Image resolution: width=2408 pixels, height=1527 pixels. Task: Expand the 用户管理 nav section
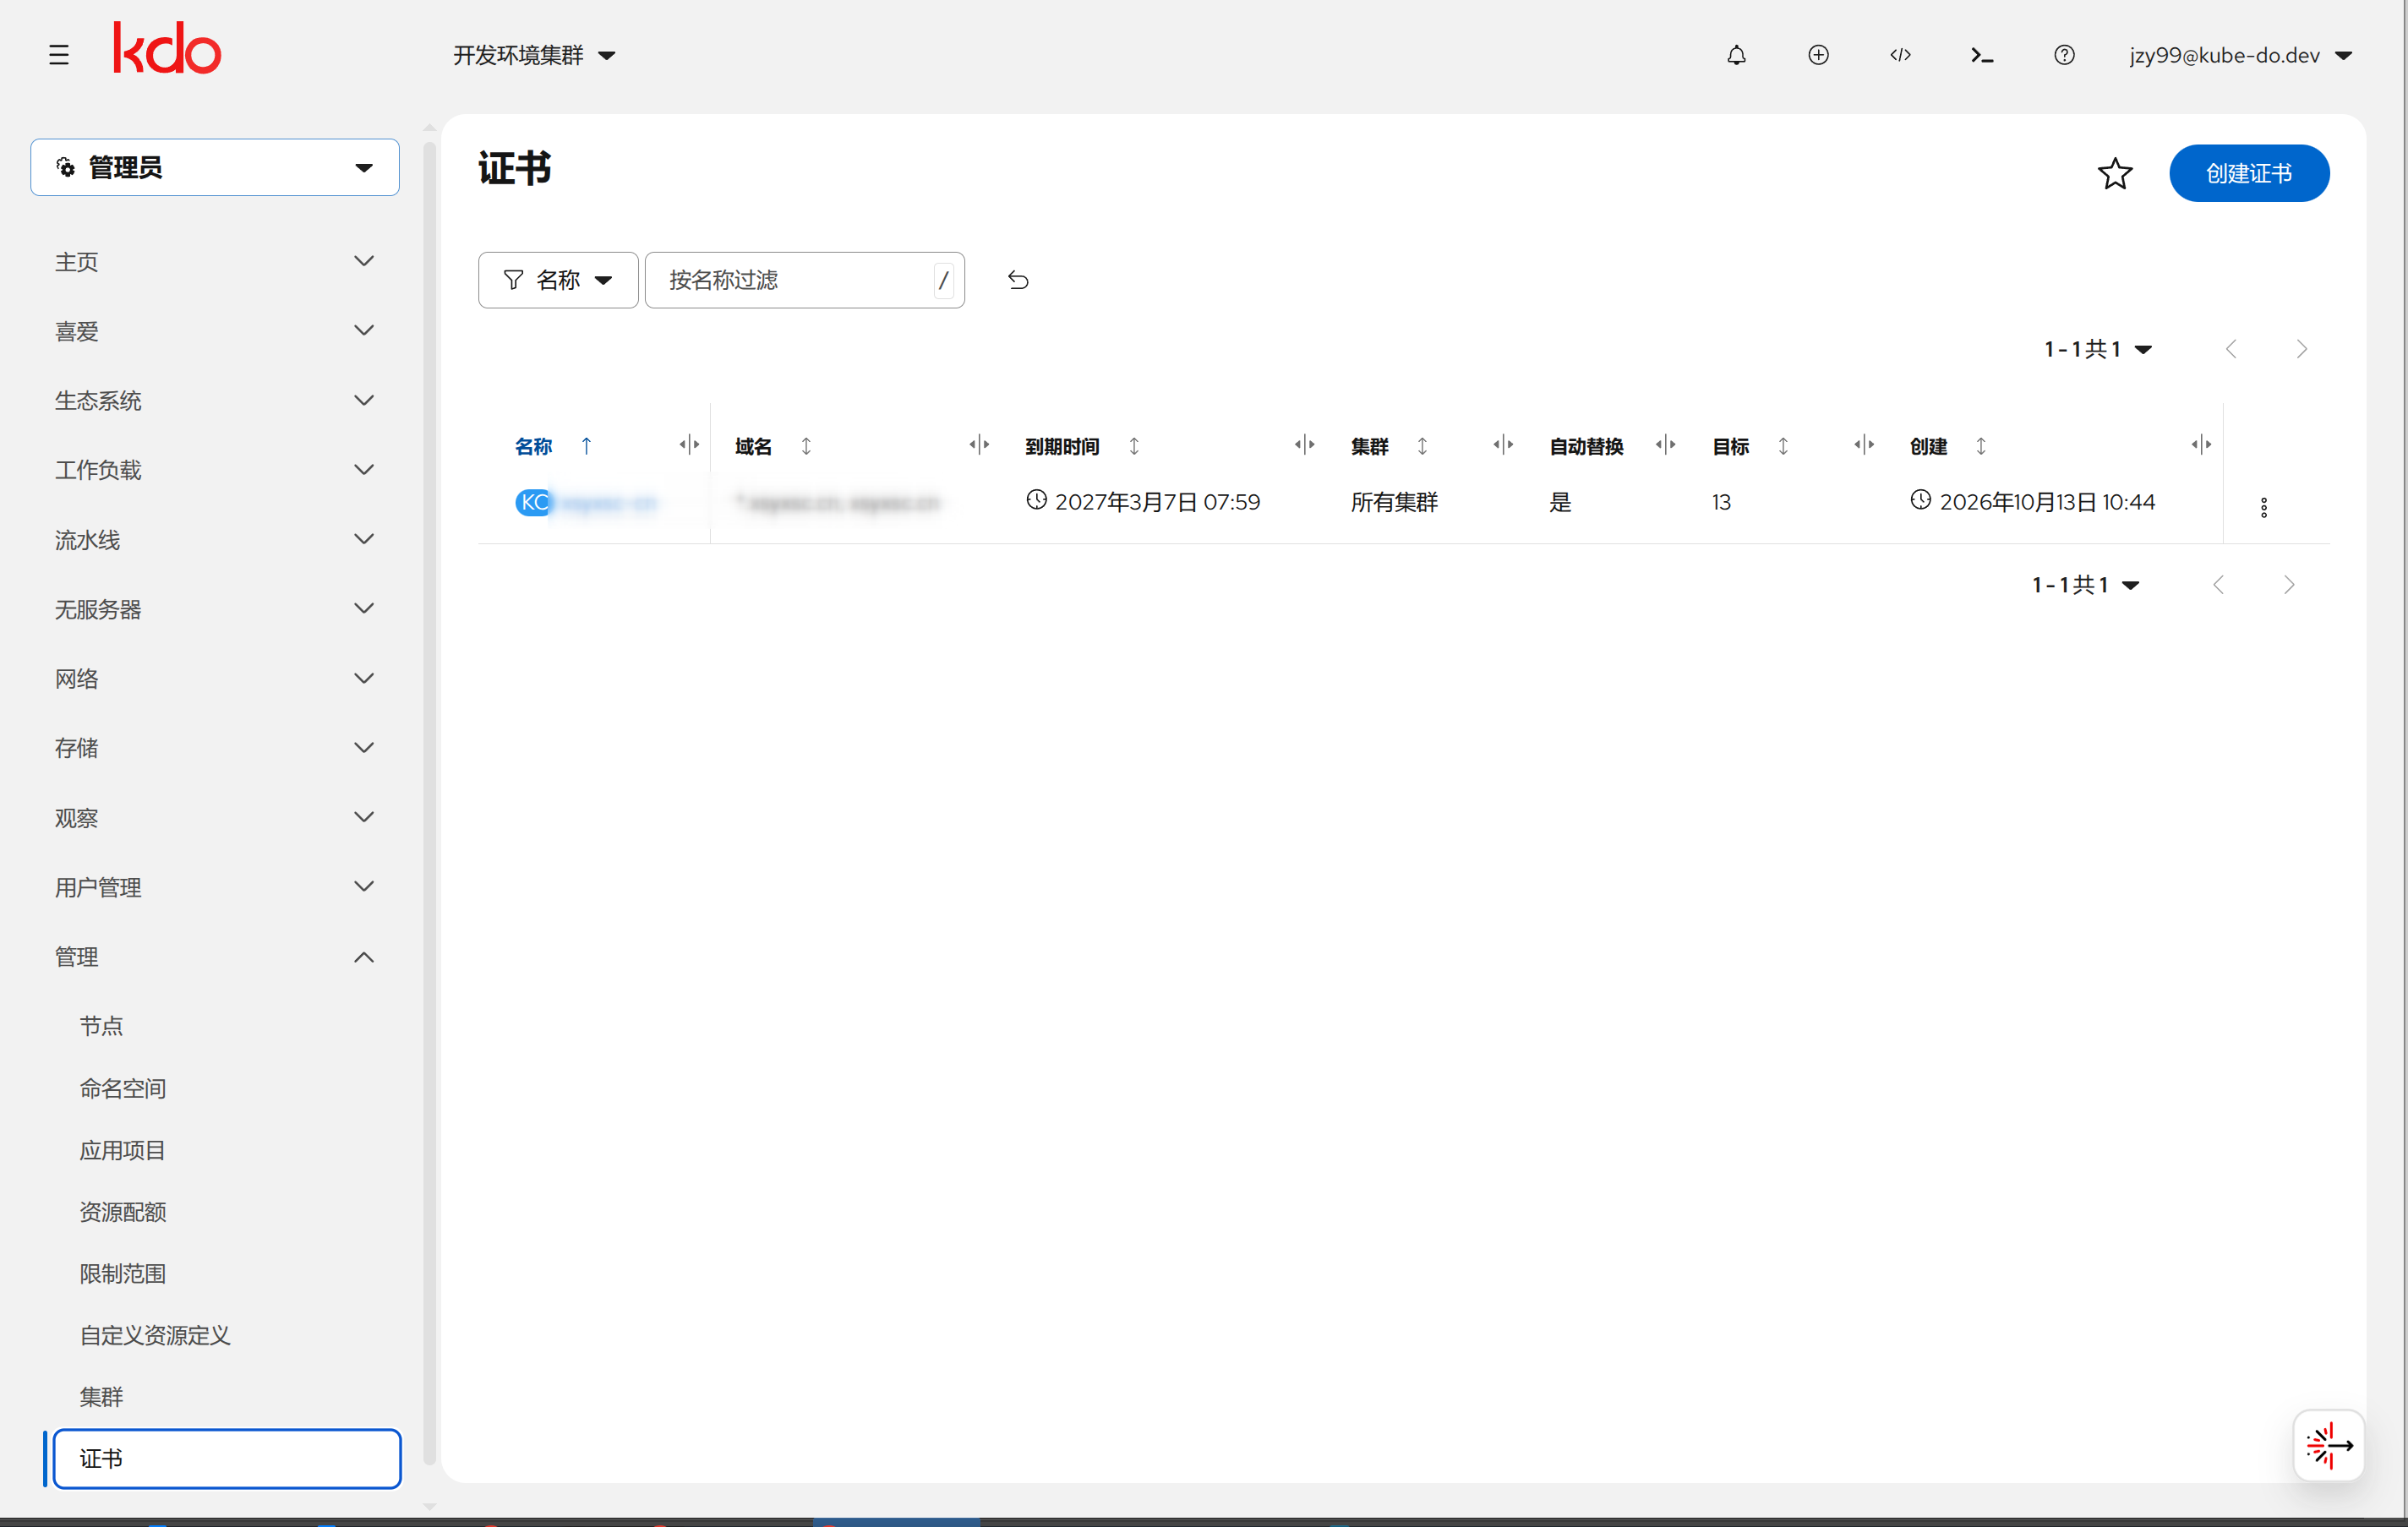[x=215, y=887]
